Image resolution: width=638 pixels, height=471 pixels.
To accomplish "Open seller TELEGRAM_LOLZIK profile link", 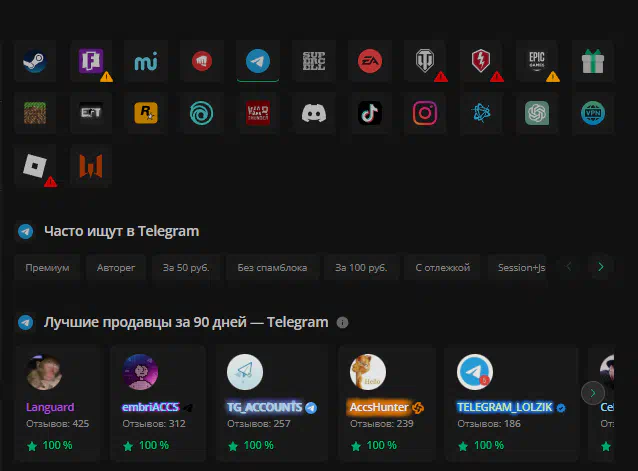I will point(505,407).
